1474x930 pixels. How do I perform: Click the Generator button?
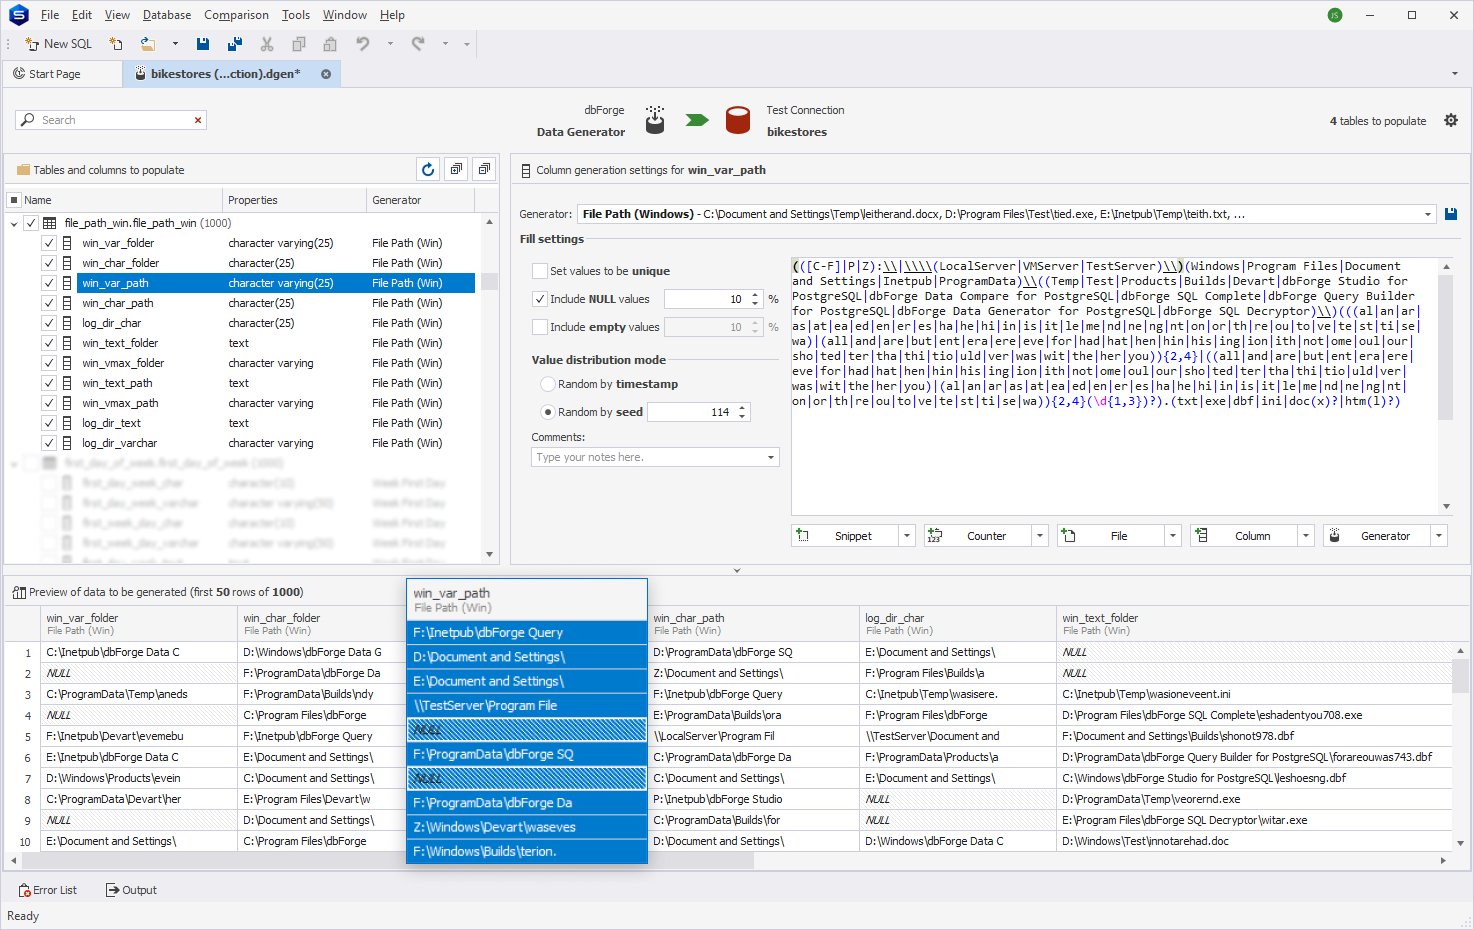1377,536
